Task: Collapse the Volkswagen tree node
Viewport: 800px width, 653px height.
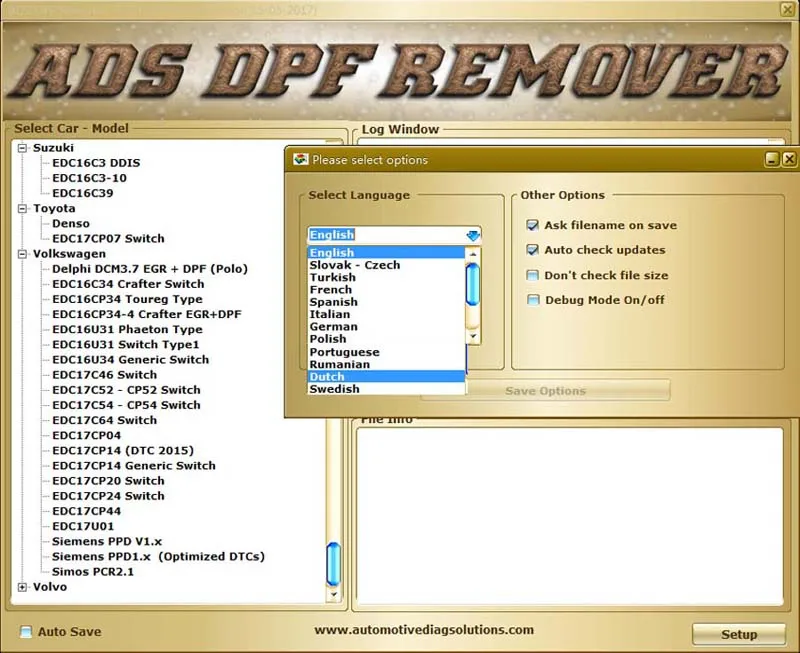Action: [22, 254]
